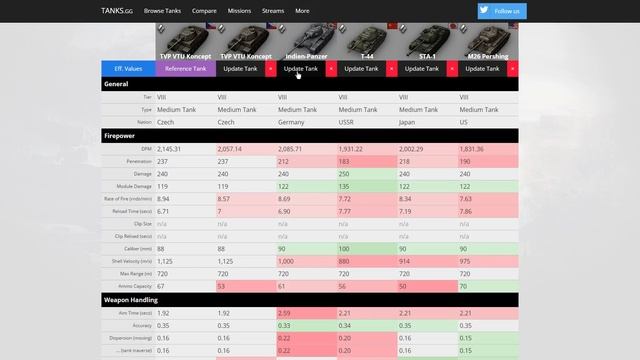Select the DPM value 1,831.36

coord(471,149)
